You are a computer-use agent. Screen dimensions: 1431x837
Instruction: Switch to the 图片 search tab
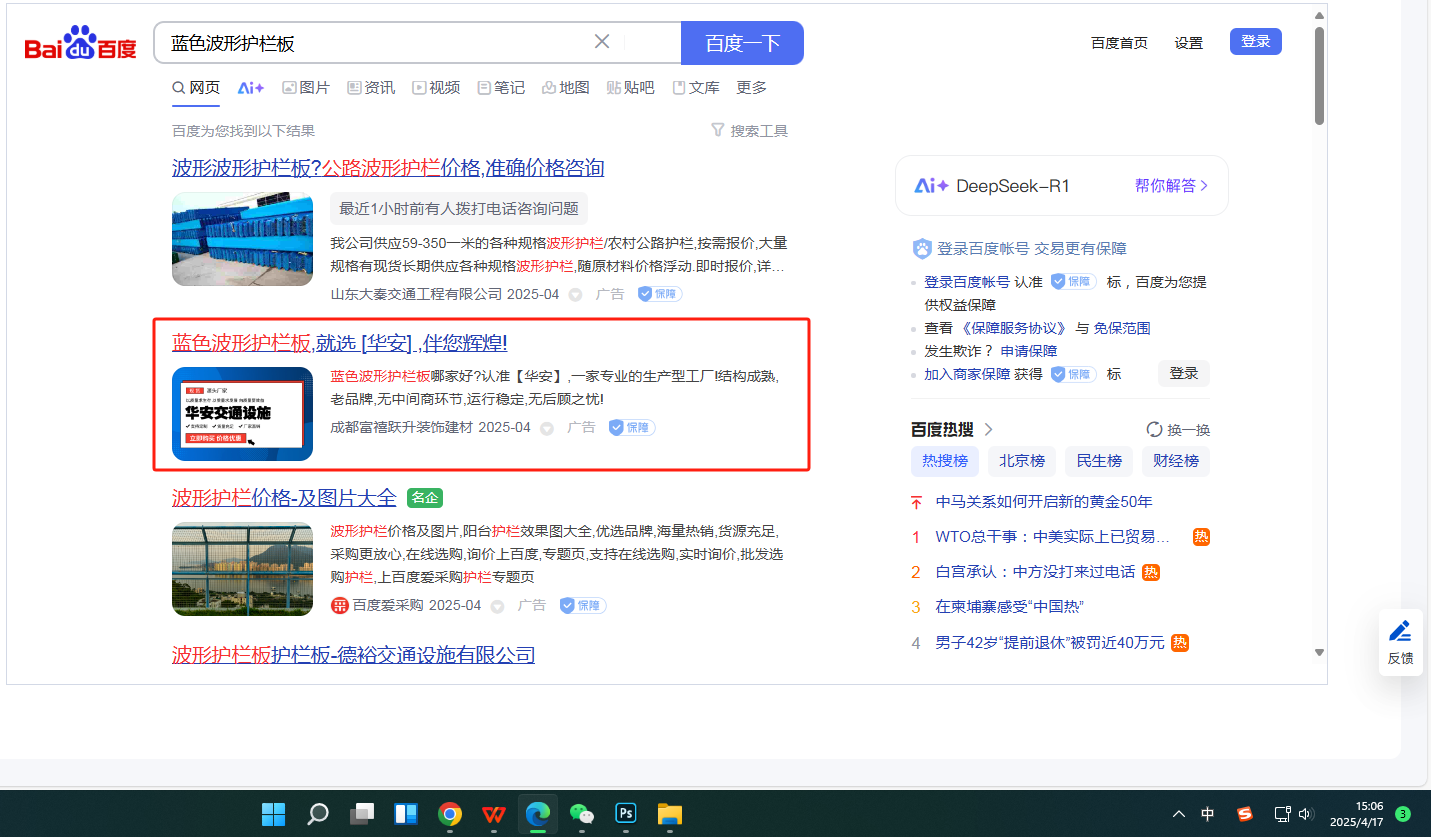(x=306, y=88)
